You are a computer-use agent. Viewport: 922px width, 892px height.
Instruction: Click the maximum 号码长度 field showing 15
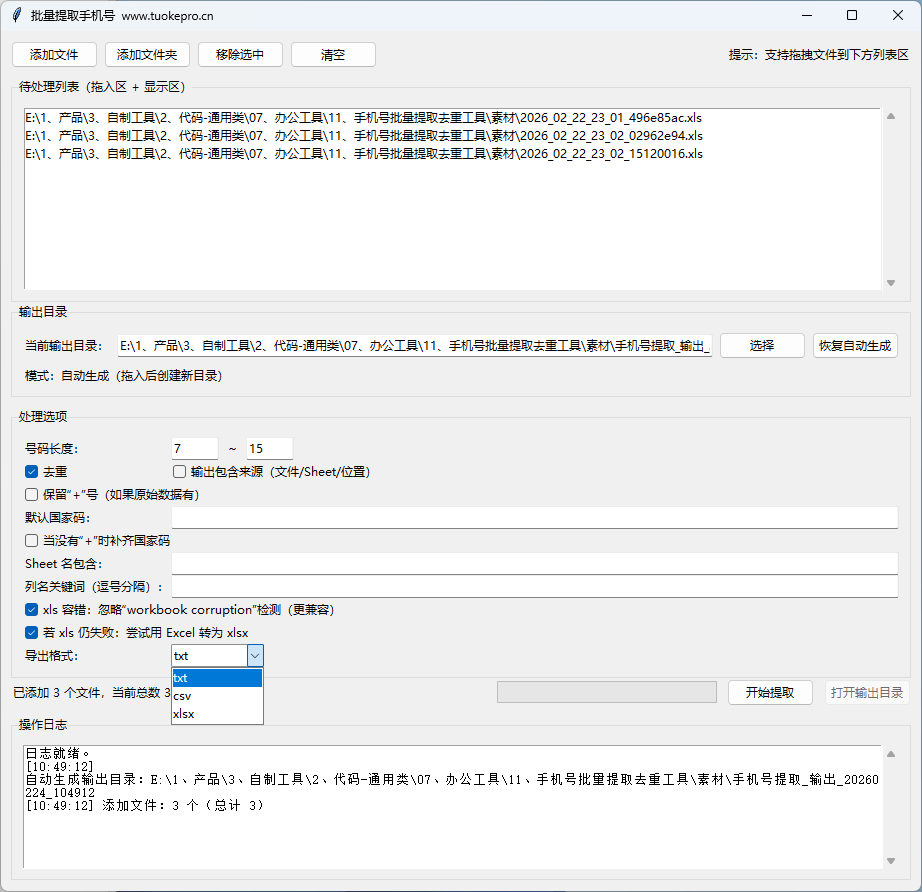point(269,449)
